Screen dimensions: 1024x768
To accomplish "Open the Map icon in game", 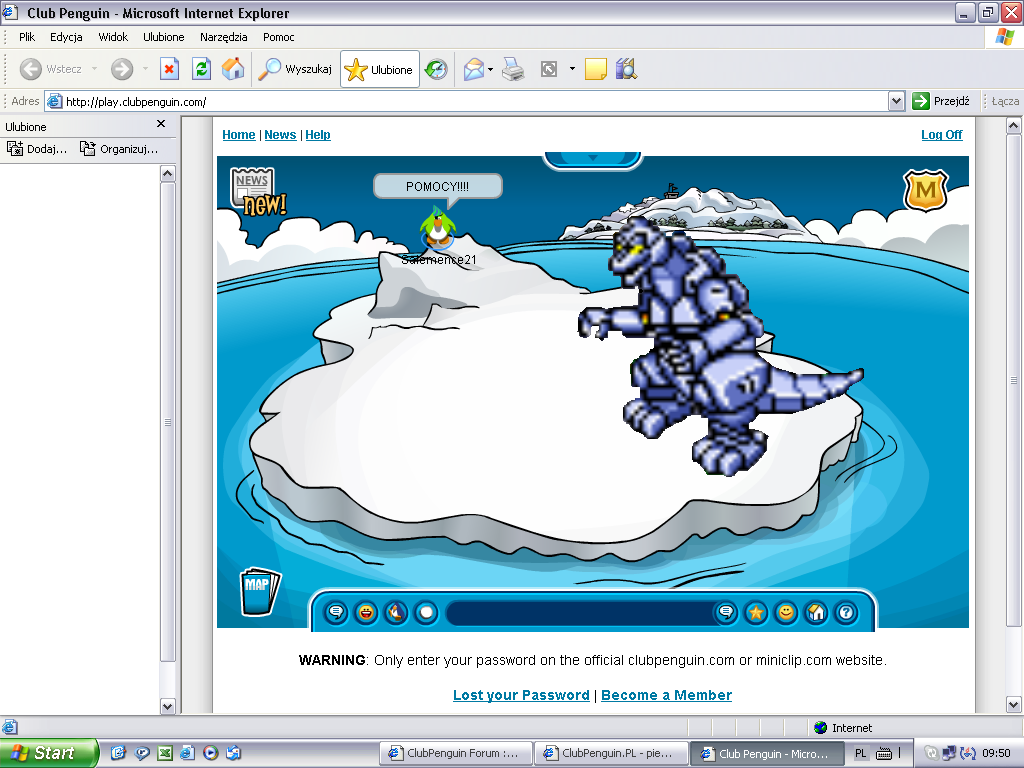I will click(259, 591).
